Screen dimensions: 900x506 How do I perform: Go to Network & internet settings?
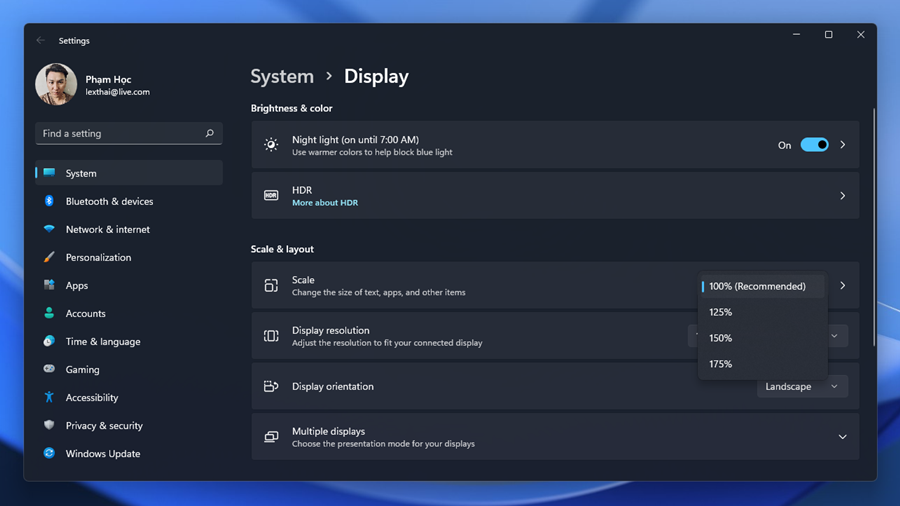[x=129, y=229]
